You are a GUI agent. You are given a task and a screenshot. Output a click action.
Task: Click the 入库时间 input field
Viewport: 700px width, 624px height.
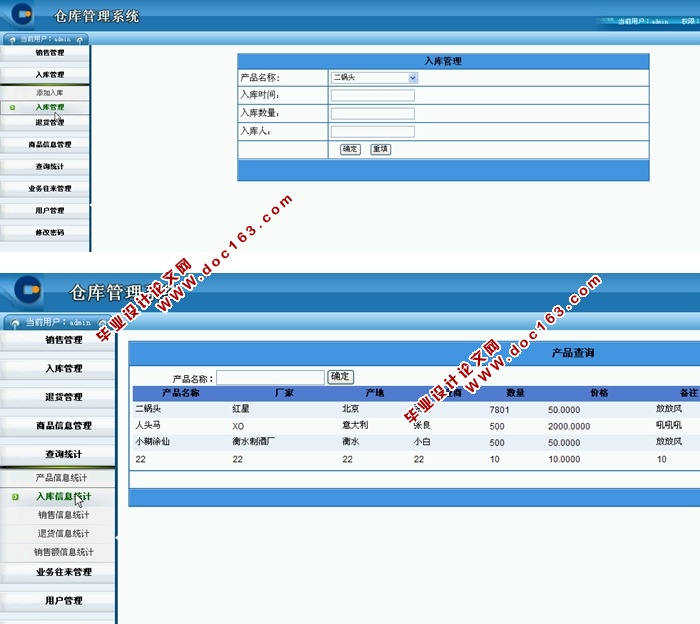tap(373, 95)
